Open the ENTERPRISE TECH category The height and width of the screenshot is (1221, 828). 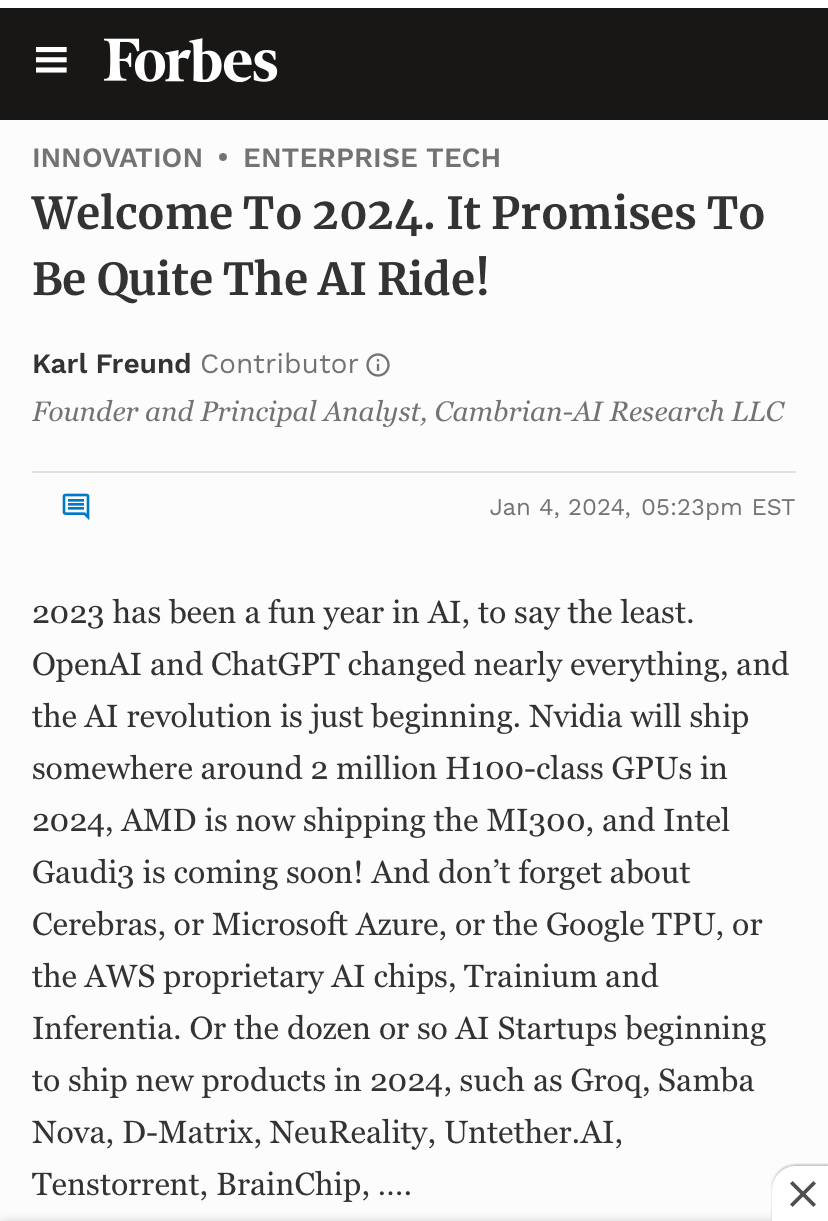(x=372, y=158)
